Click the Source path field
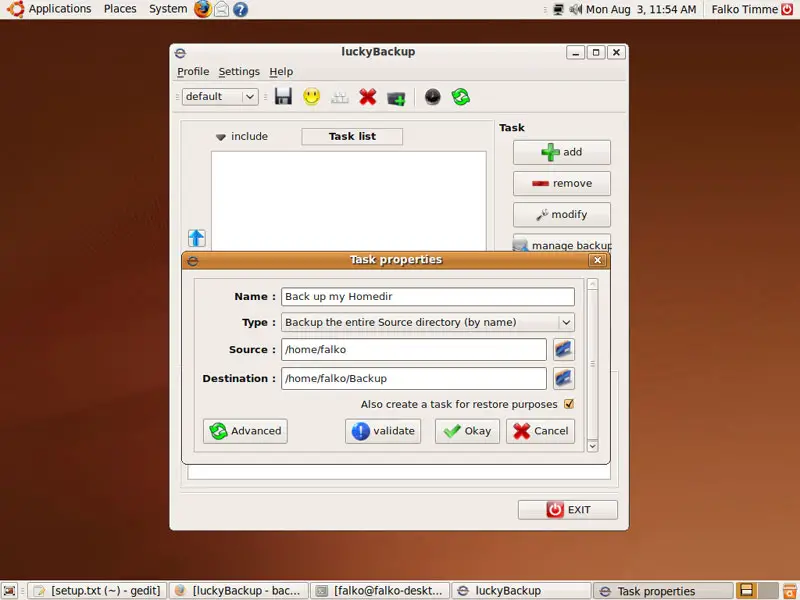This screenshot has width=800, height=600. tap(414, 349)
